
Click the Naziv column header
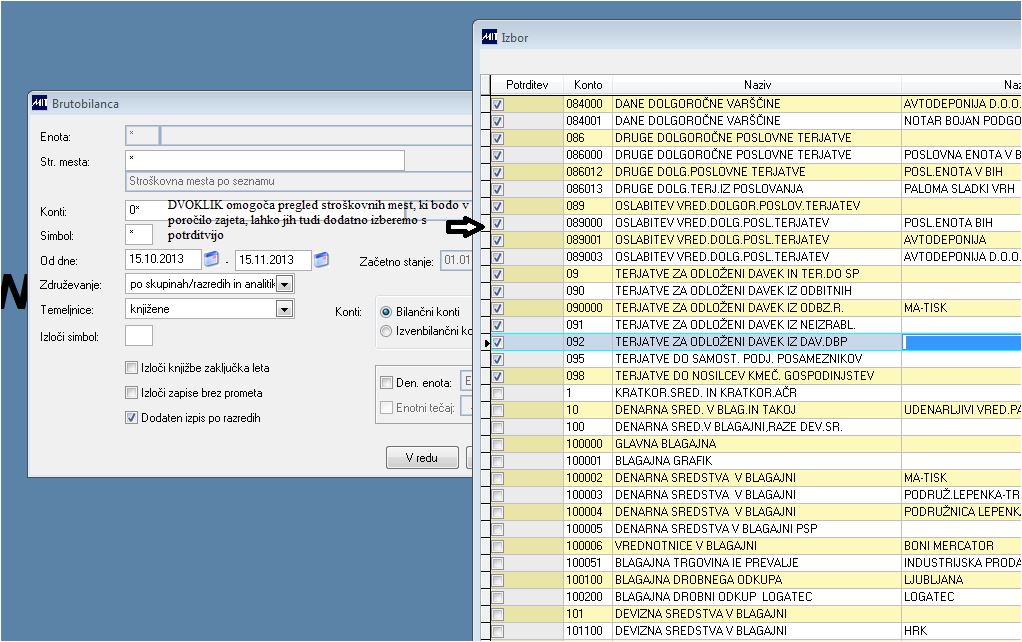(x=757, y=85)
